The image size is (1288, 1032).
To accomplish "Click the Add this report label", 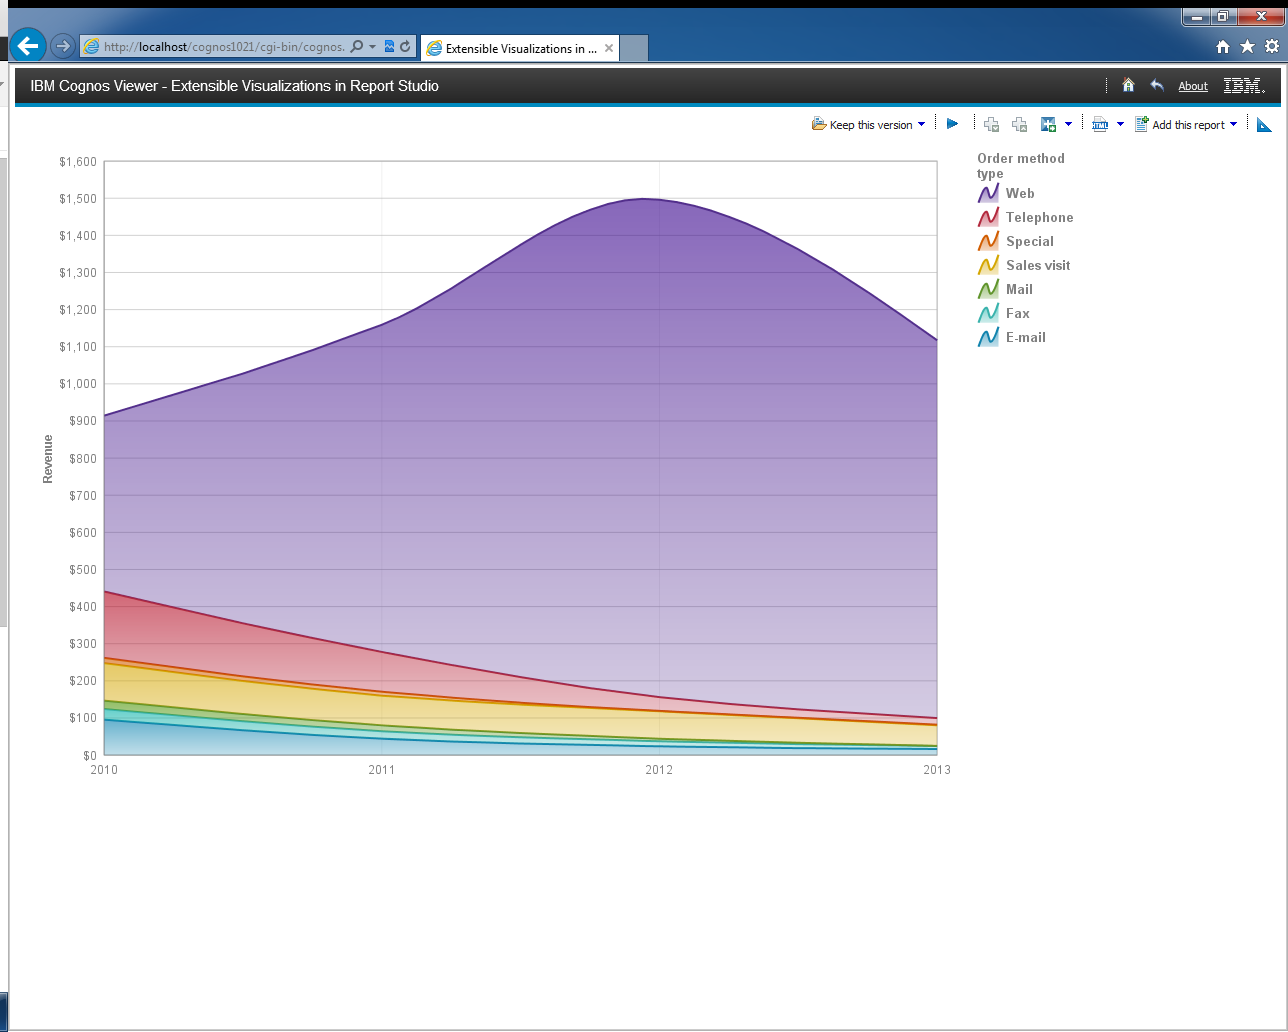I will point(1188,125).
